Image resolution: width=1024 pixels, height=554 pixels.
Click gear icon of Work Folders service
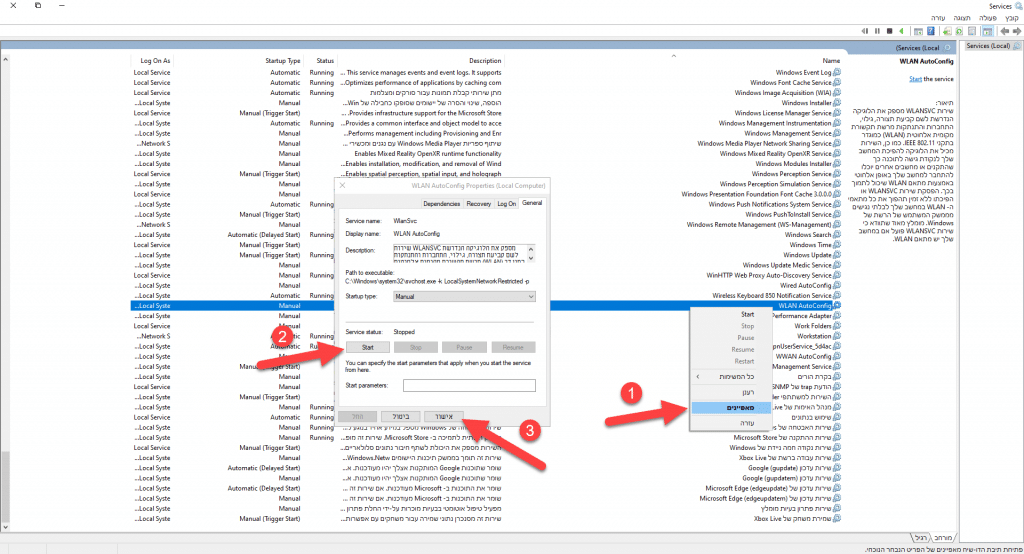[837, 325]
